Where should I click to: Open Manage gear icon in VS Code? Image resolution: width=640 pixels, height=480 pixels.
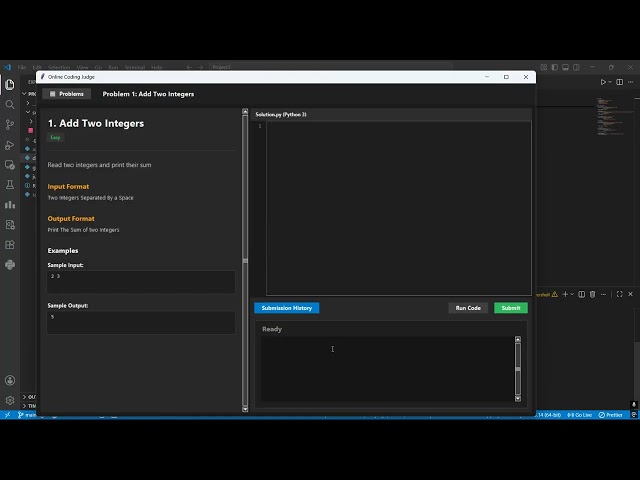(x=10, y=400)
